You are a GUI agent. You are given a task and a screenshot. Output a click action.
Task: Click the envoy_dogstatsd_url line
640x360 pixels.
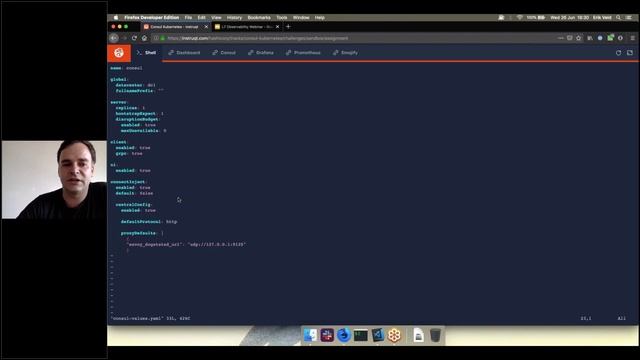click(186, 244)
